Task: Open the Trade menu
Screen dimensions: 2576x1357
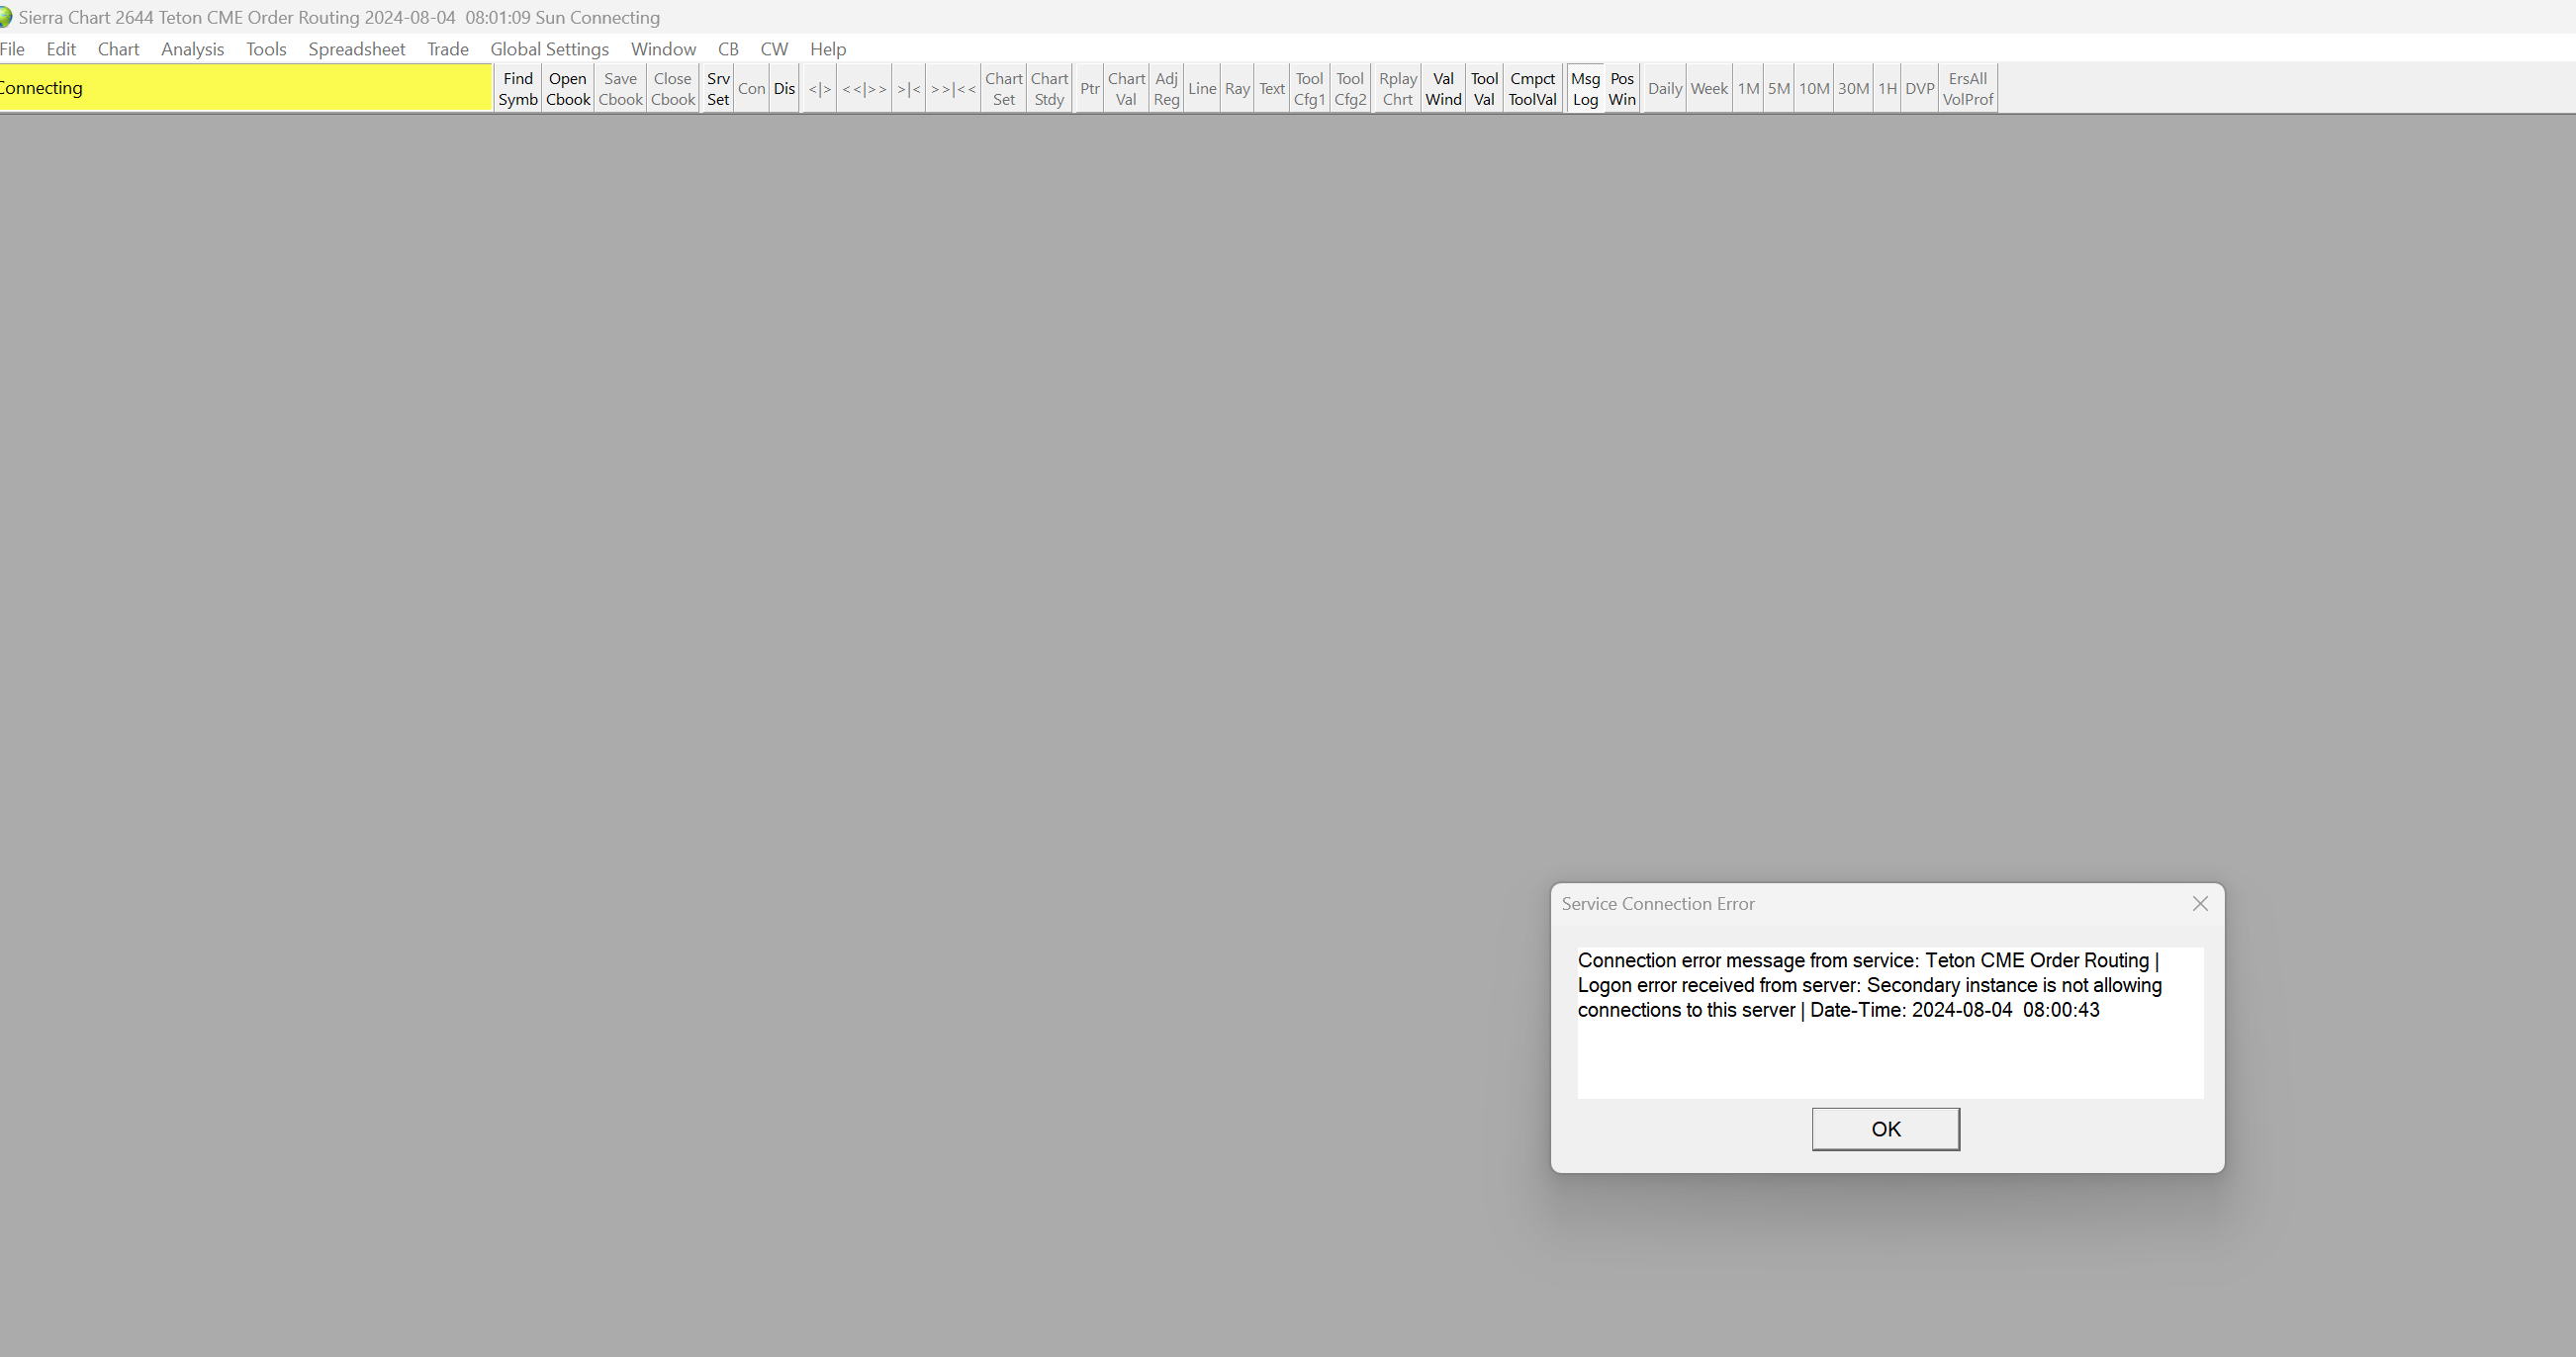Action: 447,49
